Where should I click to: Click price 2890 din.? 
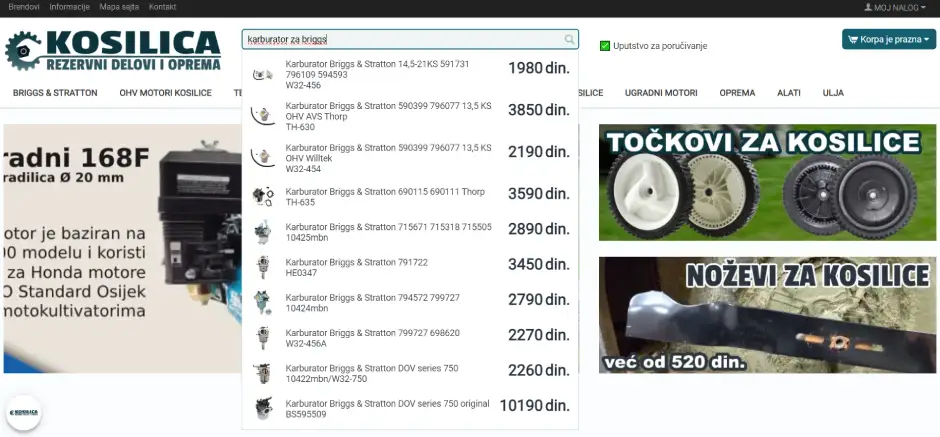[539, 229]
